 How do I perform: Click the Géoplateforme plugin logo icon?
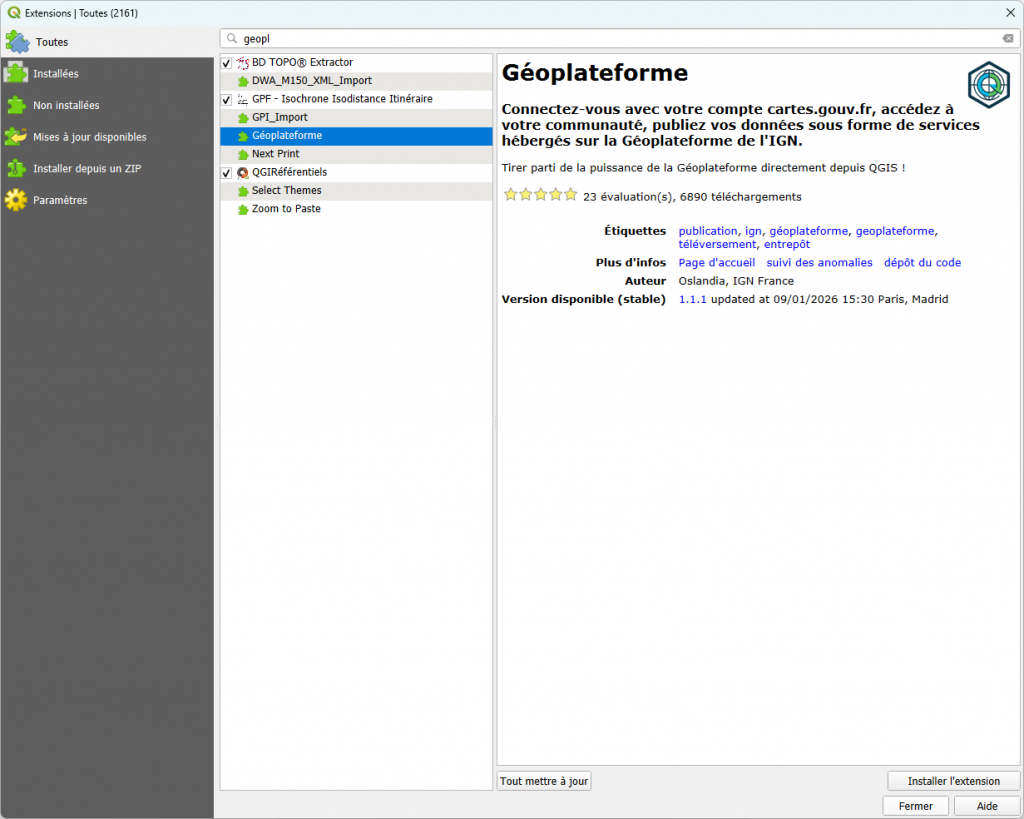pyautogui.click(x=988, y=83)
